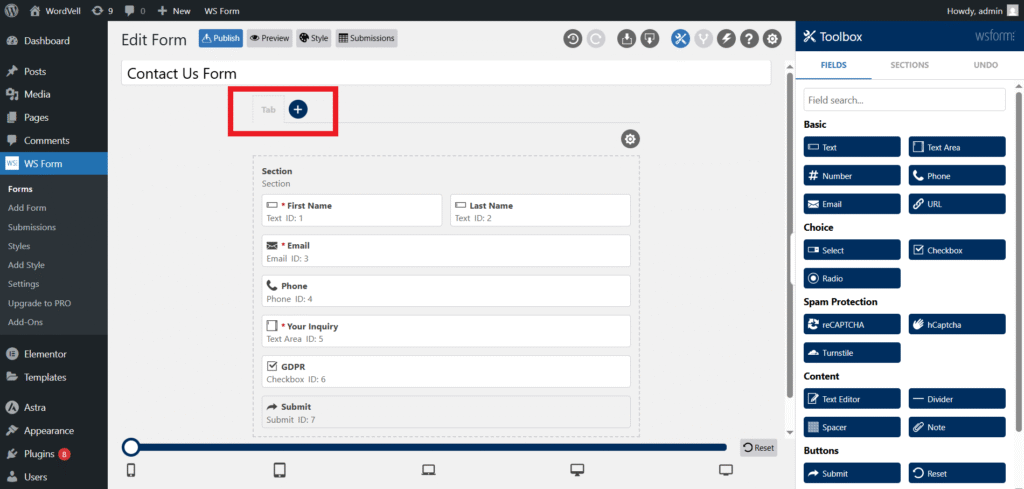This screenshot has width=1024, height=489.
Task: Click the Publish button
Action: [221, 38]
